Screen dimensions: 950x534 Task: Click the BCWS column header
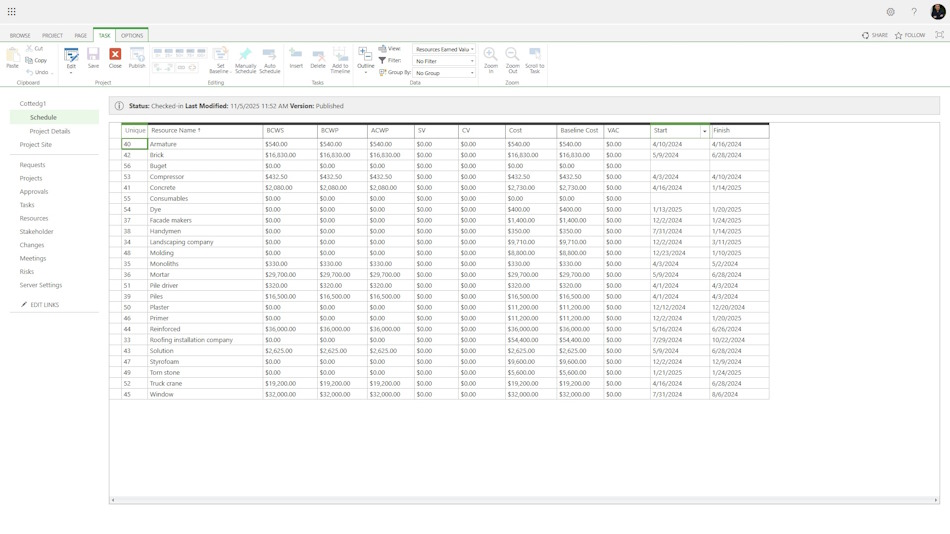290,130
